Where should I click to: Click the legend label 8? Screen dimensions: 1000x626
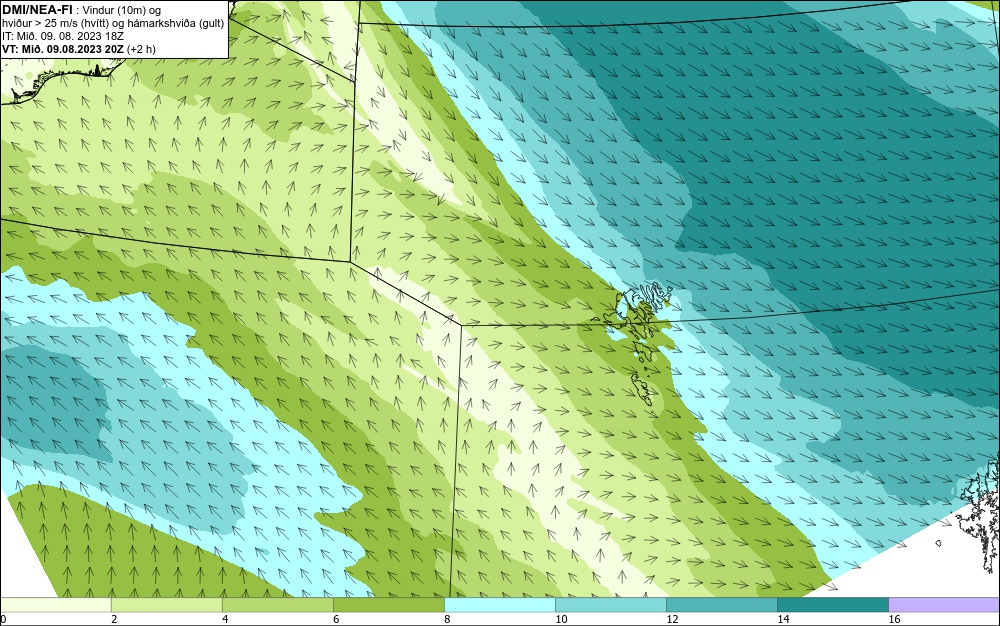(447, 619)
